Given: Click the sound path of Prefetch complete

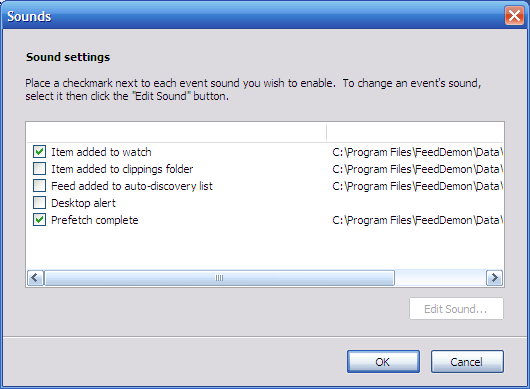Looking at the screenshot, I should click(418, 220).
